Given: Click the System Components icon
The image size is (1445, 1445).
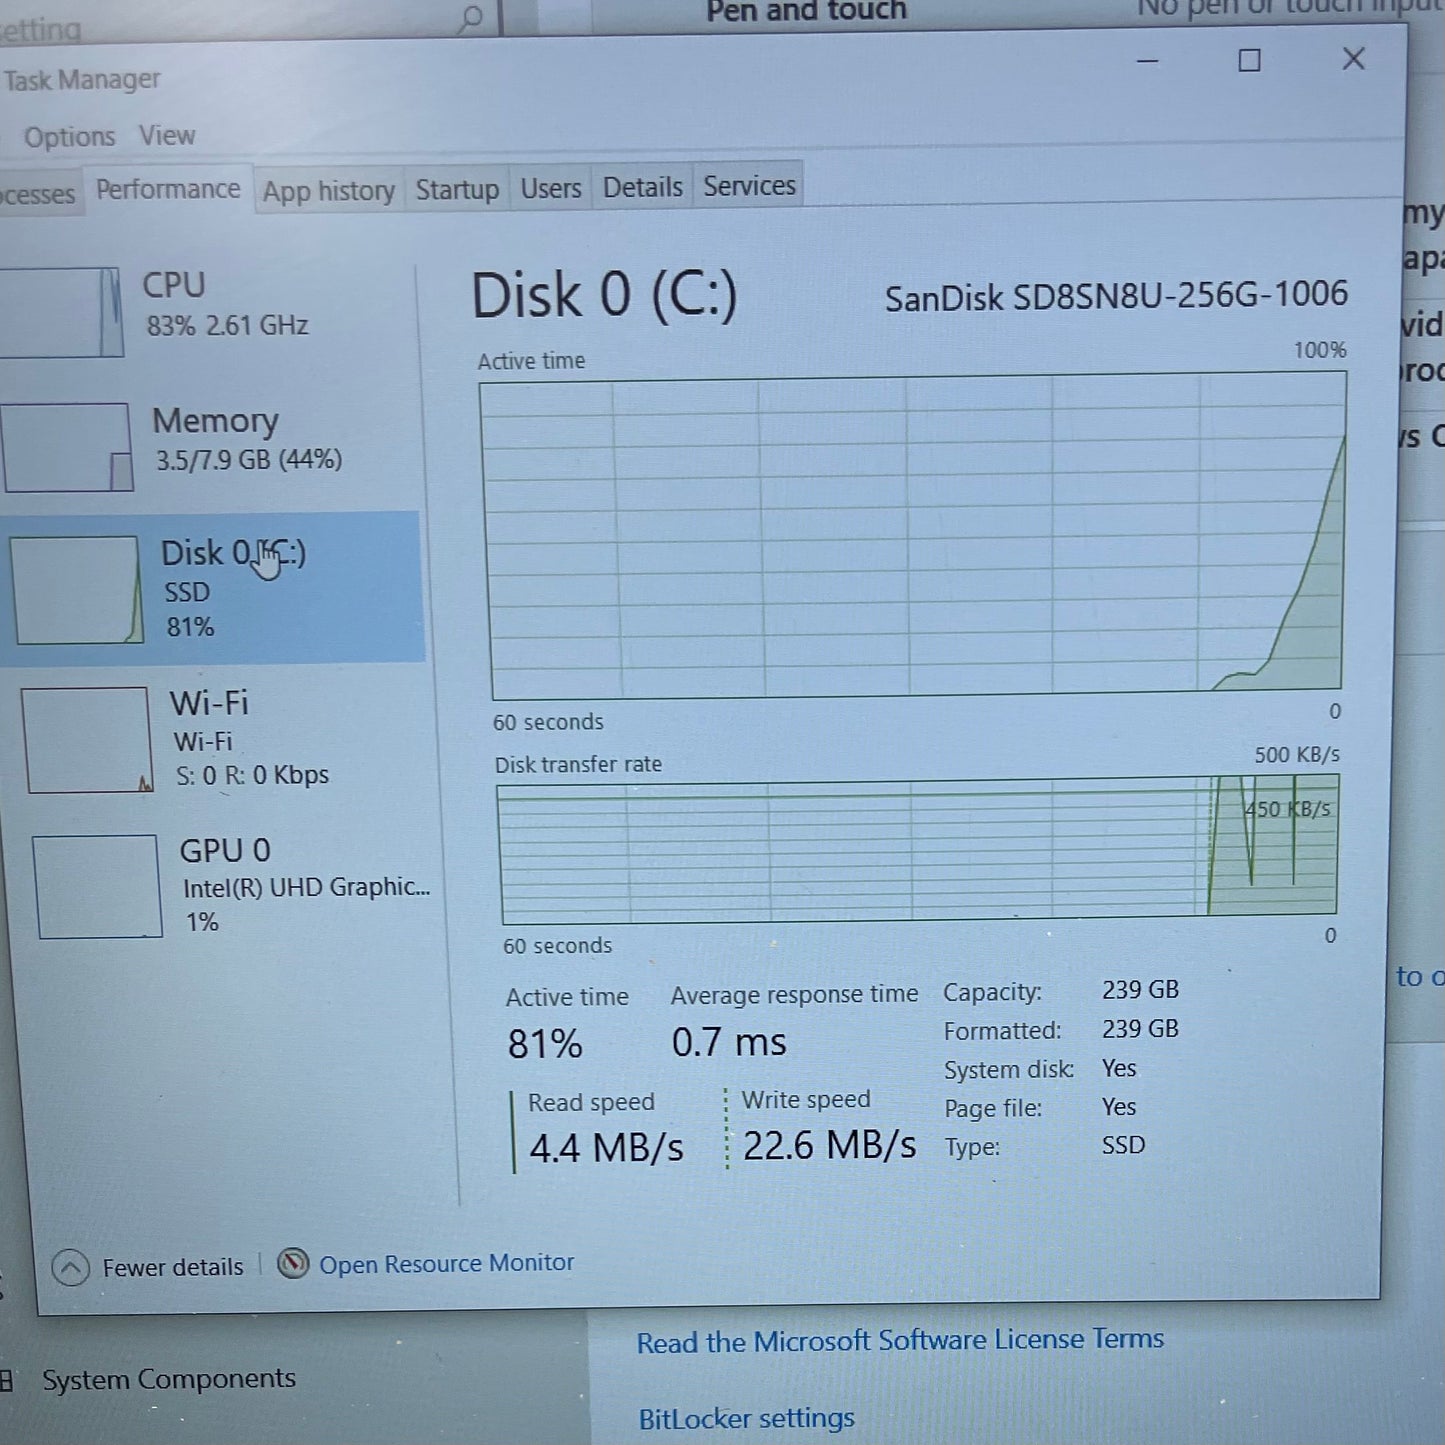Looking at the screenshot, I should click(9, 1378).
